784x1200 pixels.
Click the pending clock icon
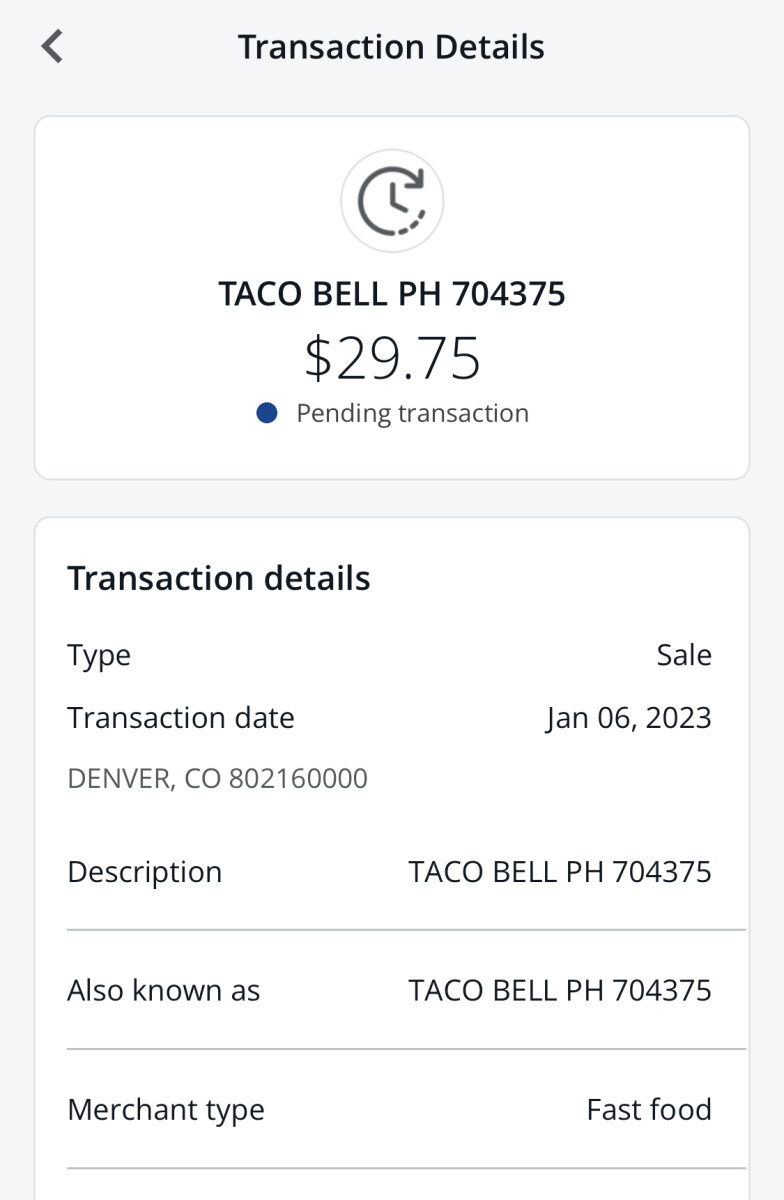(x=392, y=201)
